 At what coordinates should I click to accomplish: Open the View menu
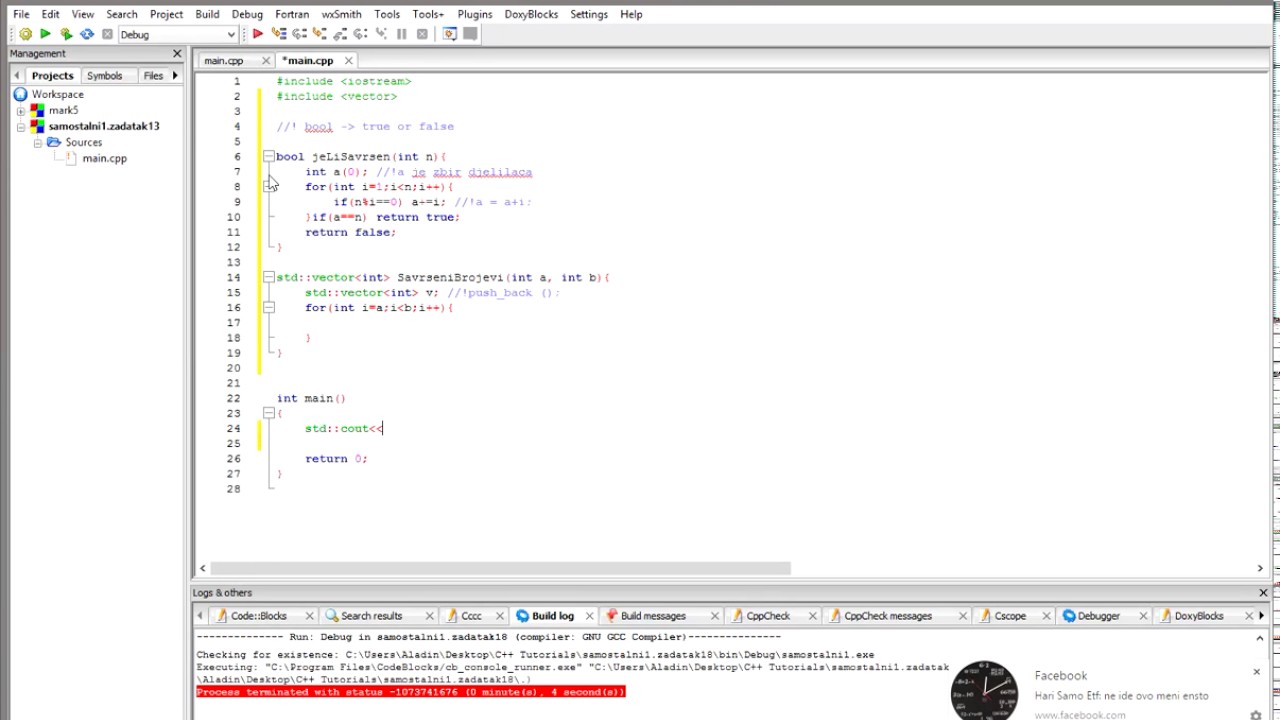pyautogui.click(x=83, y=14)
